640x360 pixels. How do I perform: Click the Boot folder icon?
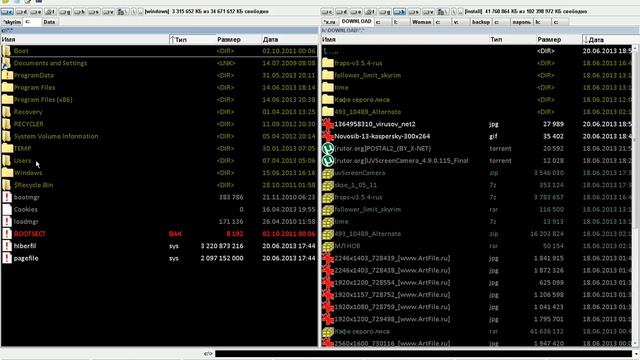(x=7, y=51)
